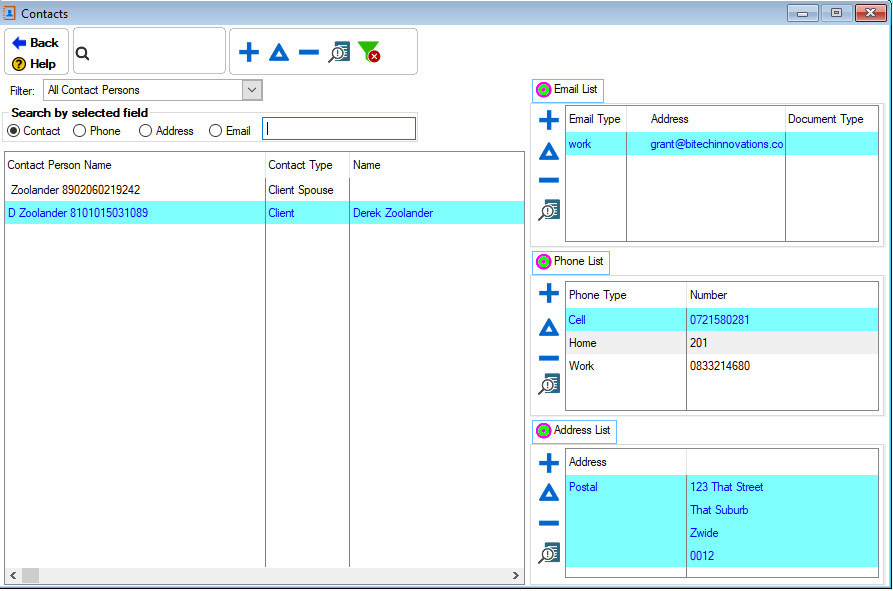Click the search by field text input

[339, 129]
